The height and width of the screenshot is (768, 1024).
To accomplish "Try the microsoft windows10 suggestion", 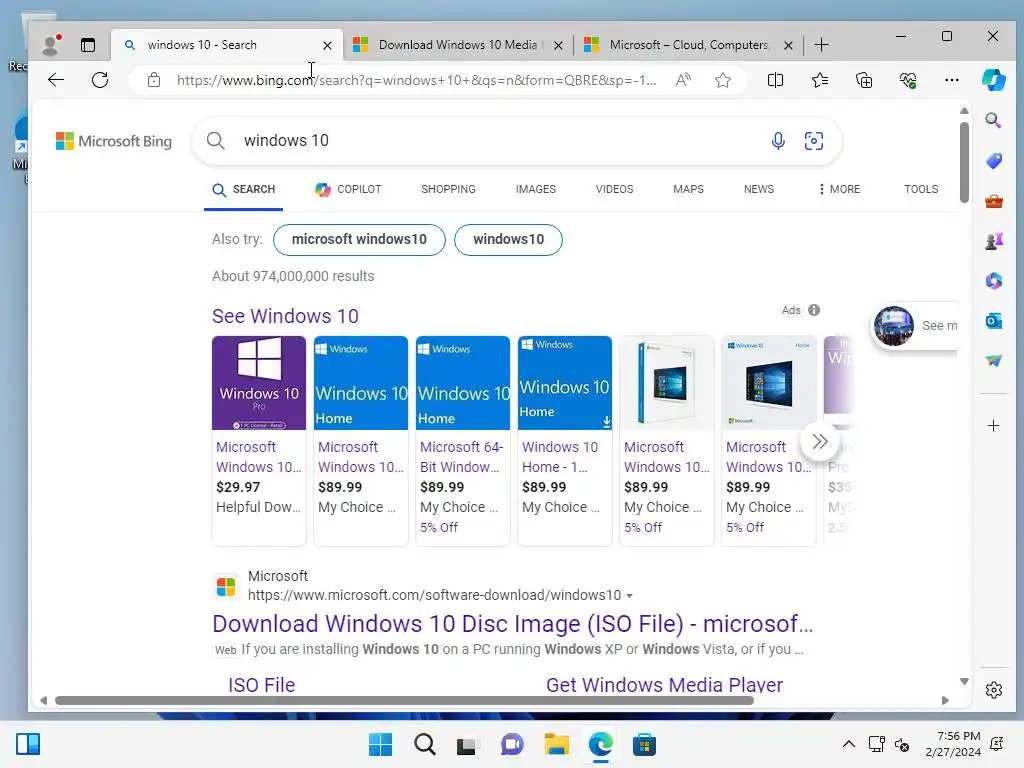I will 359,240.
